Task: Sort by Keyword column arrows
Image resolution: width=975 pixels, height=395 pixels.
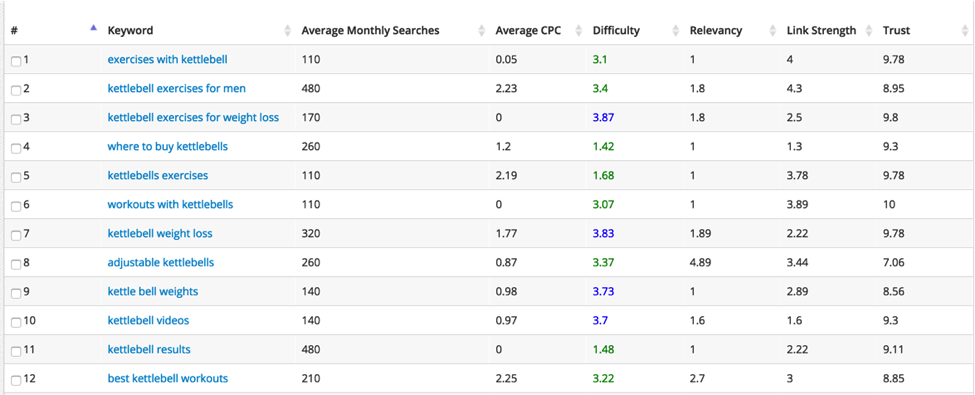Action: coord(287,30)
